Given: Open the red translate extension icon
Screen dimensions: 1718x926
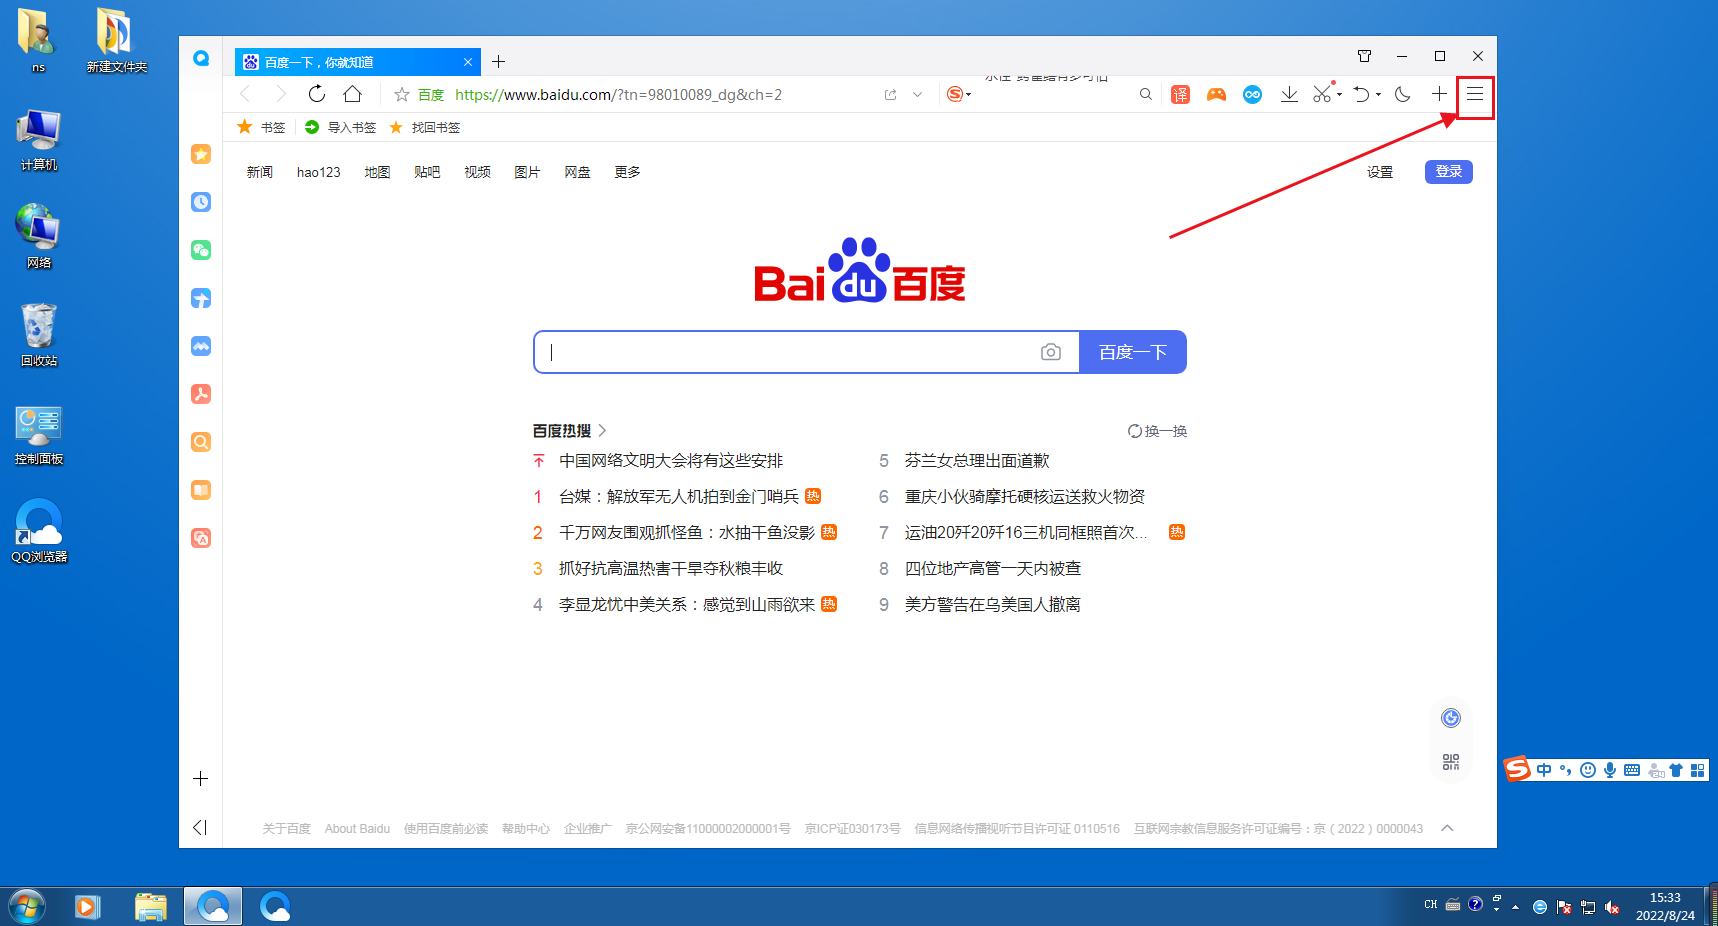Looking at the screenshot, I should [1181, 95].
